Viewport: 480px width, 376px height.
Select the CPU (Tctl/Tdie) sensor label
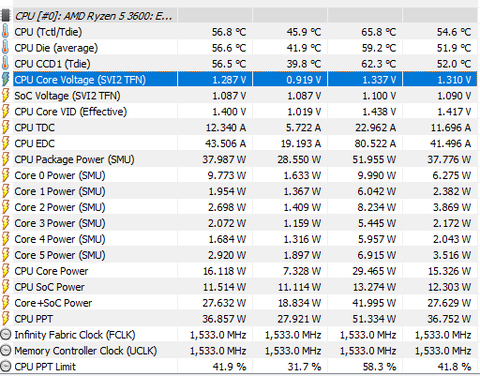click(48, 32)
